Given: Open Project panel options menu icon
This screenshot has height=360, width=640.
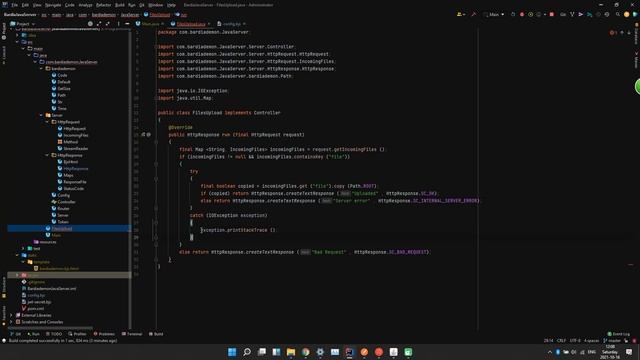Looking at the screenshot, I should [118, 24].
